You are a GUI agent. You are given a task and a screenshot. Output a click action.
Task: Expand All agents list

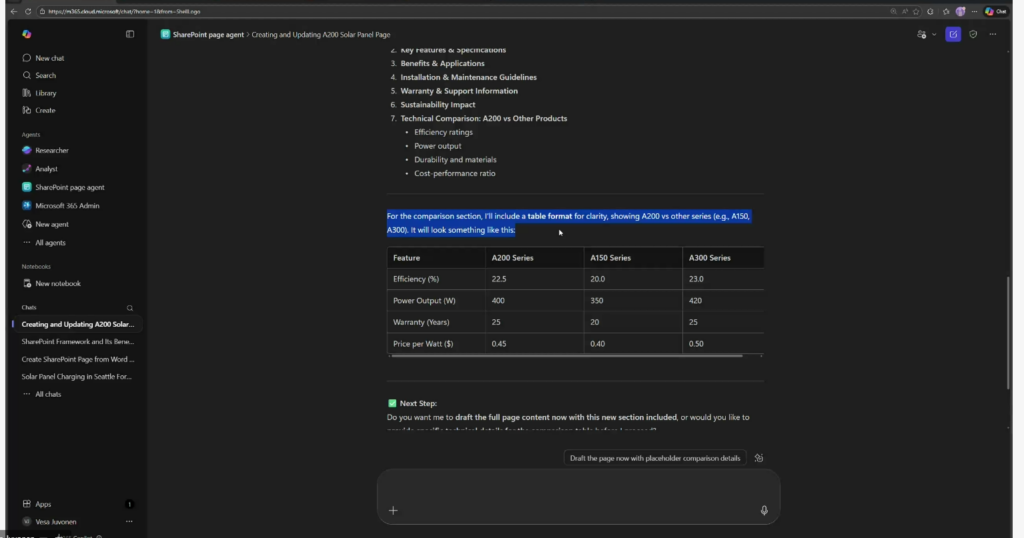[50, 243]
